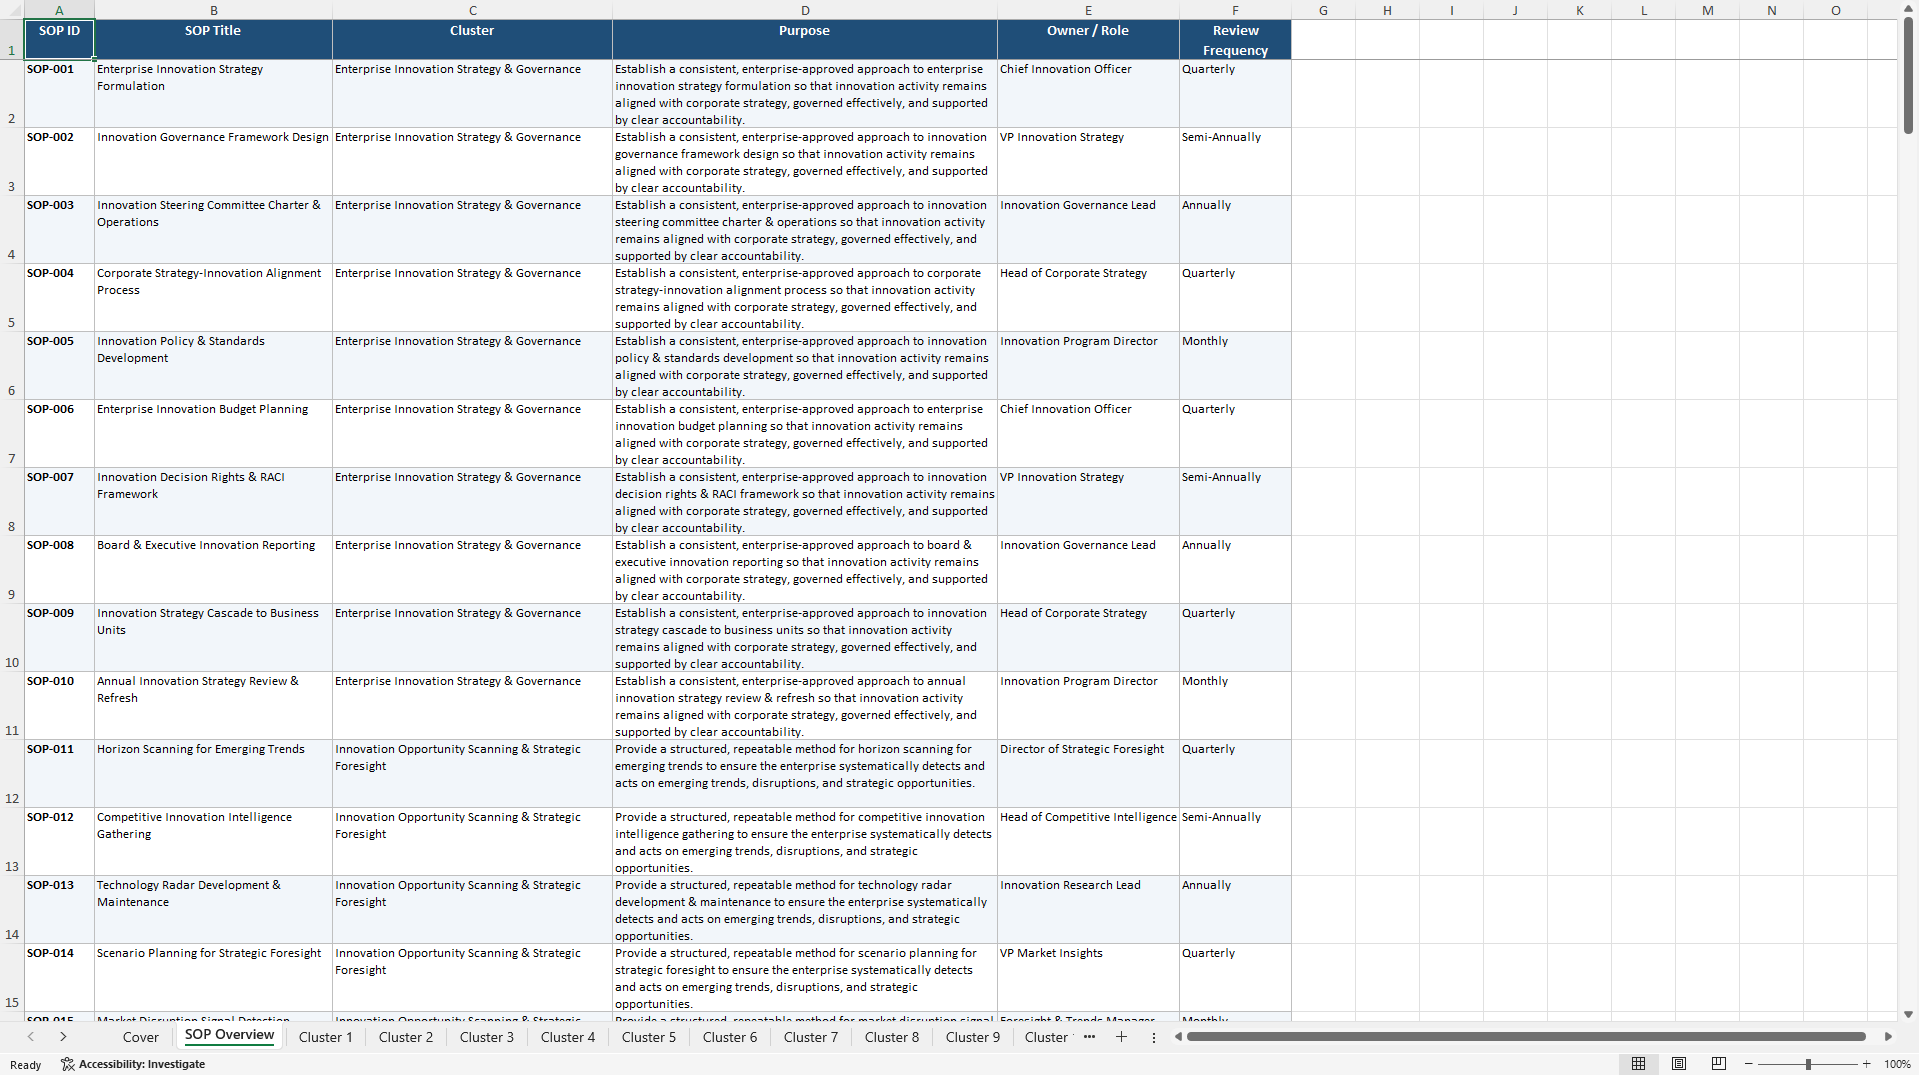Select Annually cell in SOP-003 row

1235,229
